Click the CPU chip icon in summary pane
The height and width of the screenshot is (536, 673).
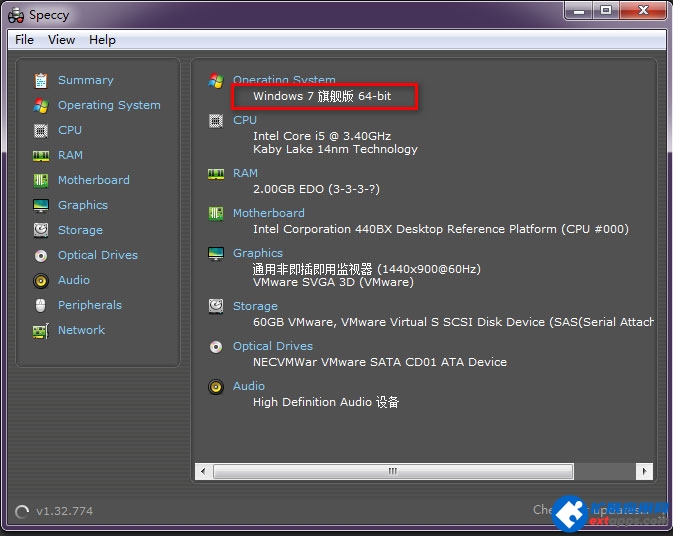(216, 121)
